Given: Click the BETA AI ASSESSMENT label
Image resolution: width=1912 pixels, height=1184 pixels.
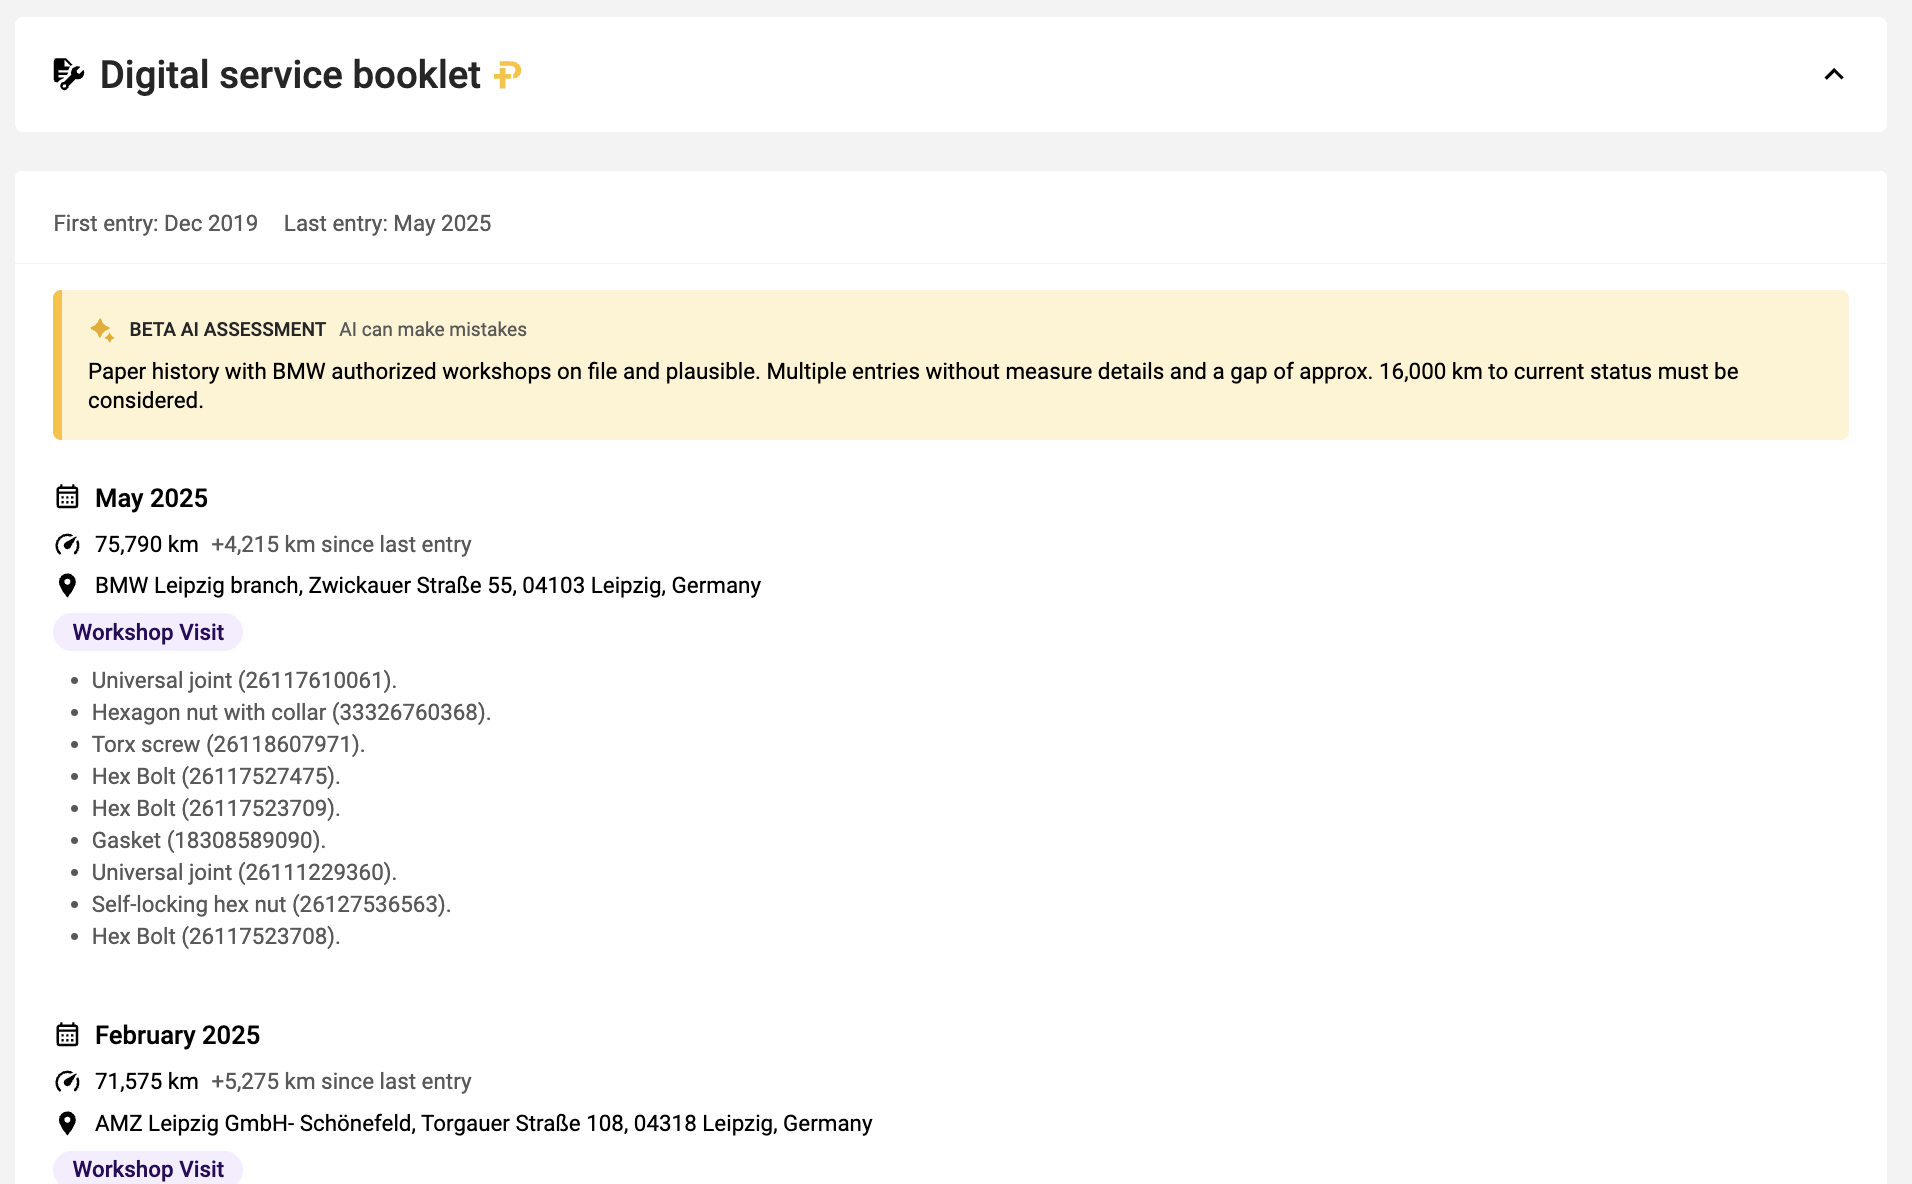Looking at the screenshot, I should coord(228,329).
